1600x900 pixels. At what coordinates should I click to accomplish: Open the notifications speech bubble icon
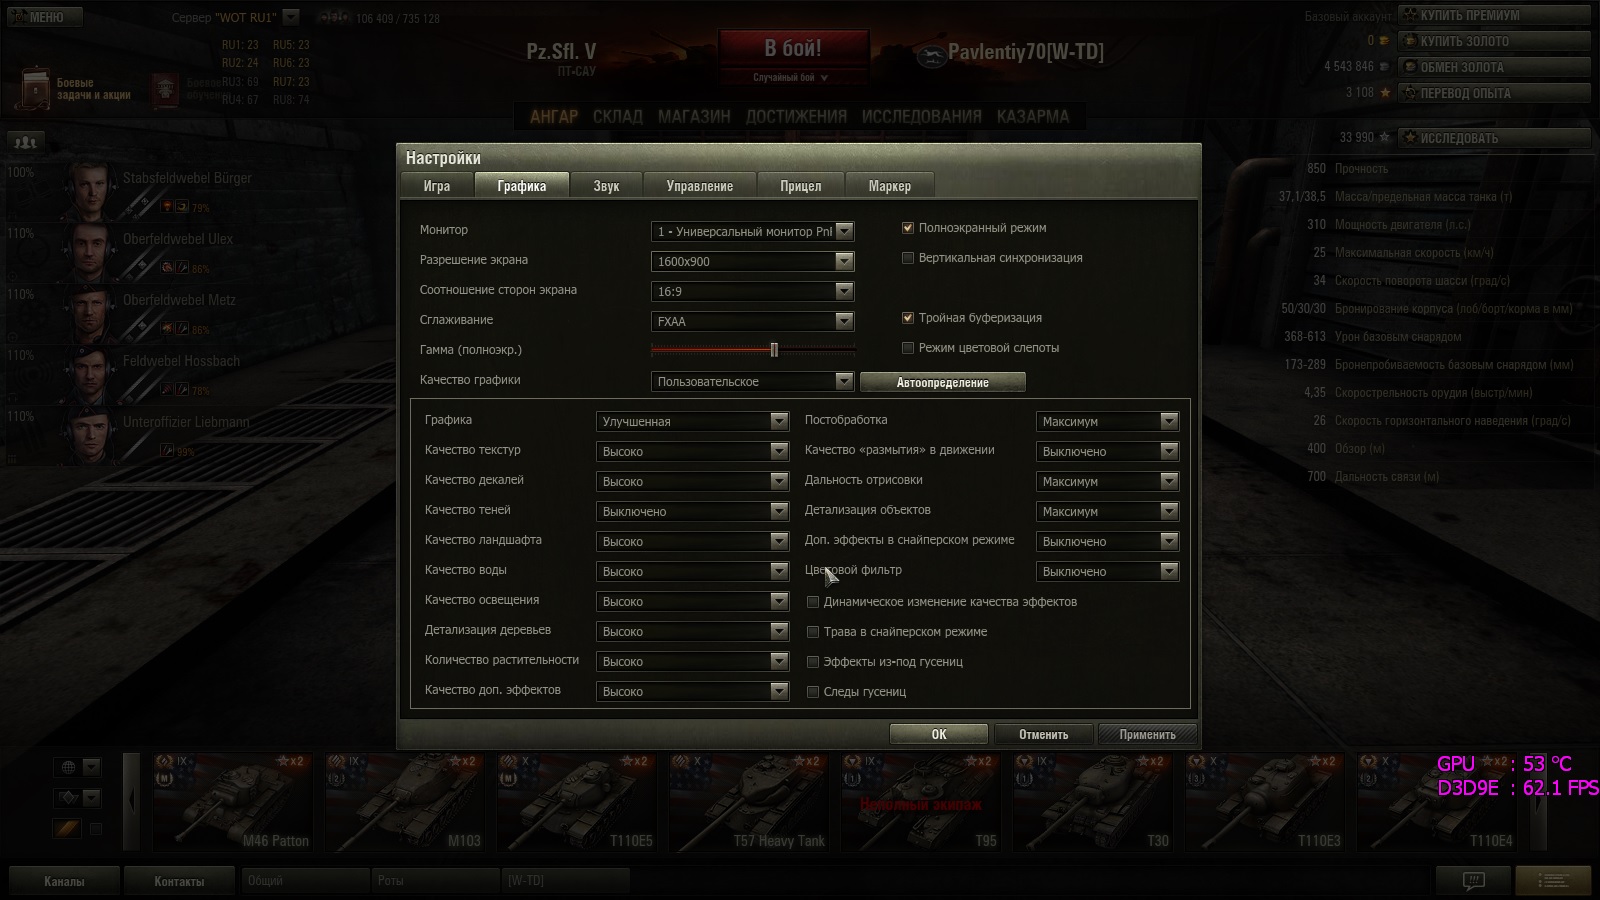point(1473,881)
